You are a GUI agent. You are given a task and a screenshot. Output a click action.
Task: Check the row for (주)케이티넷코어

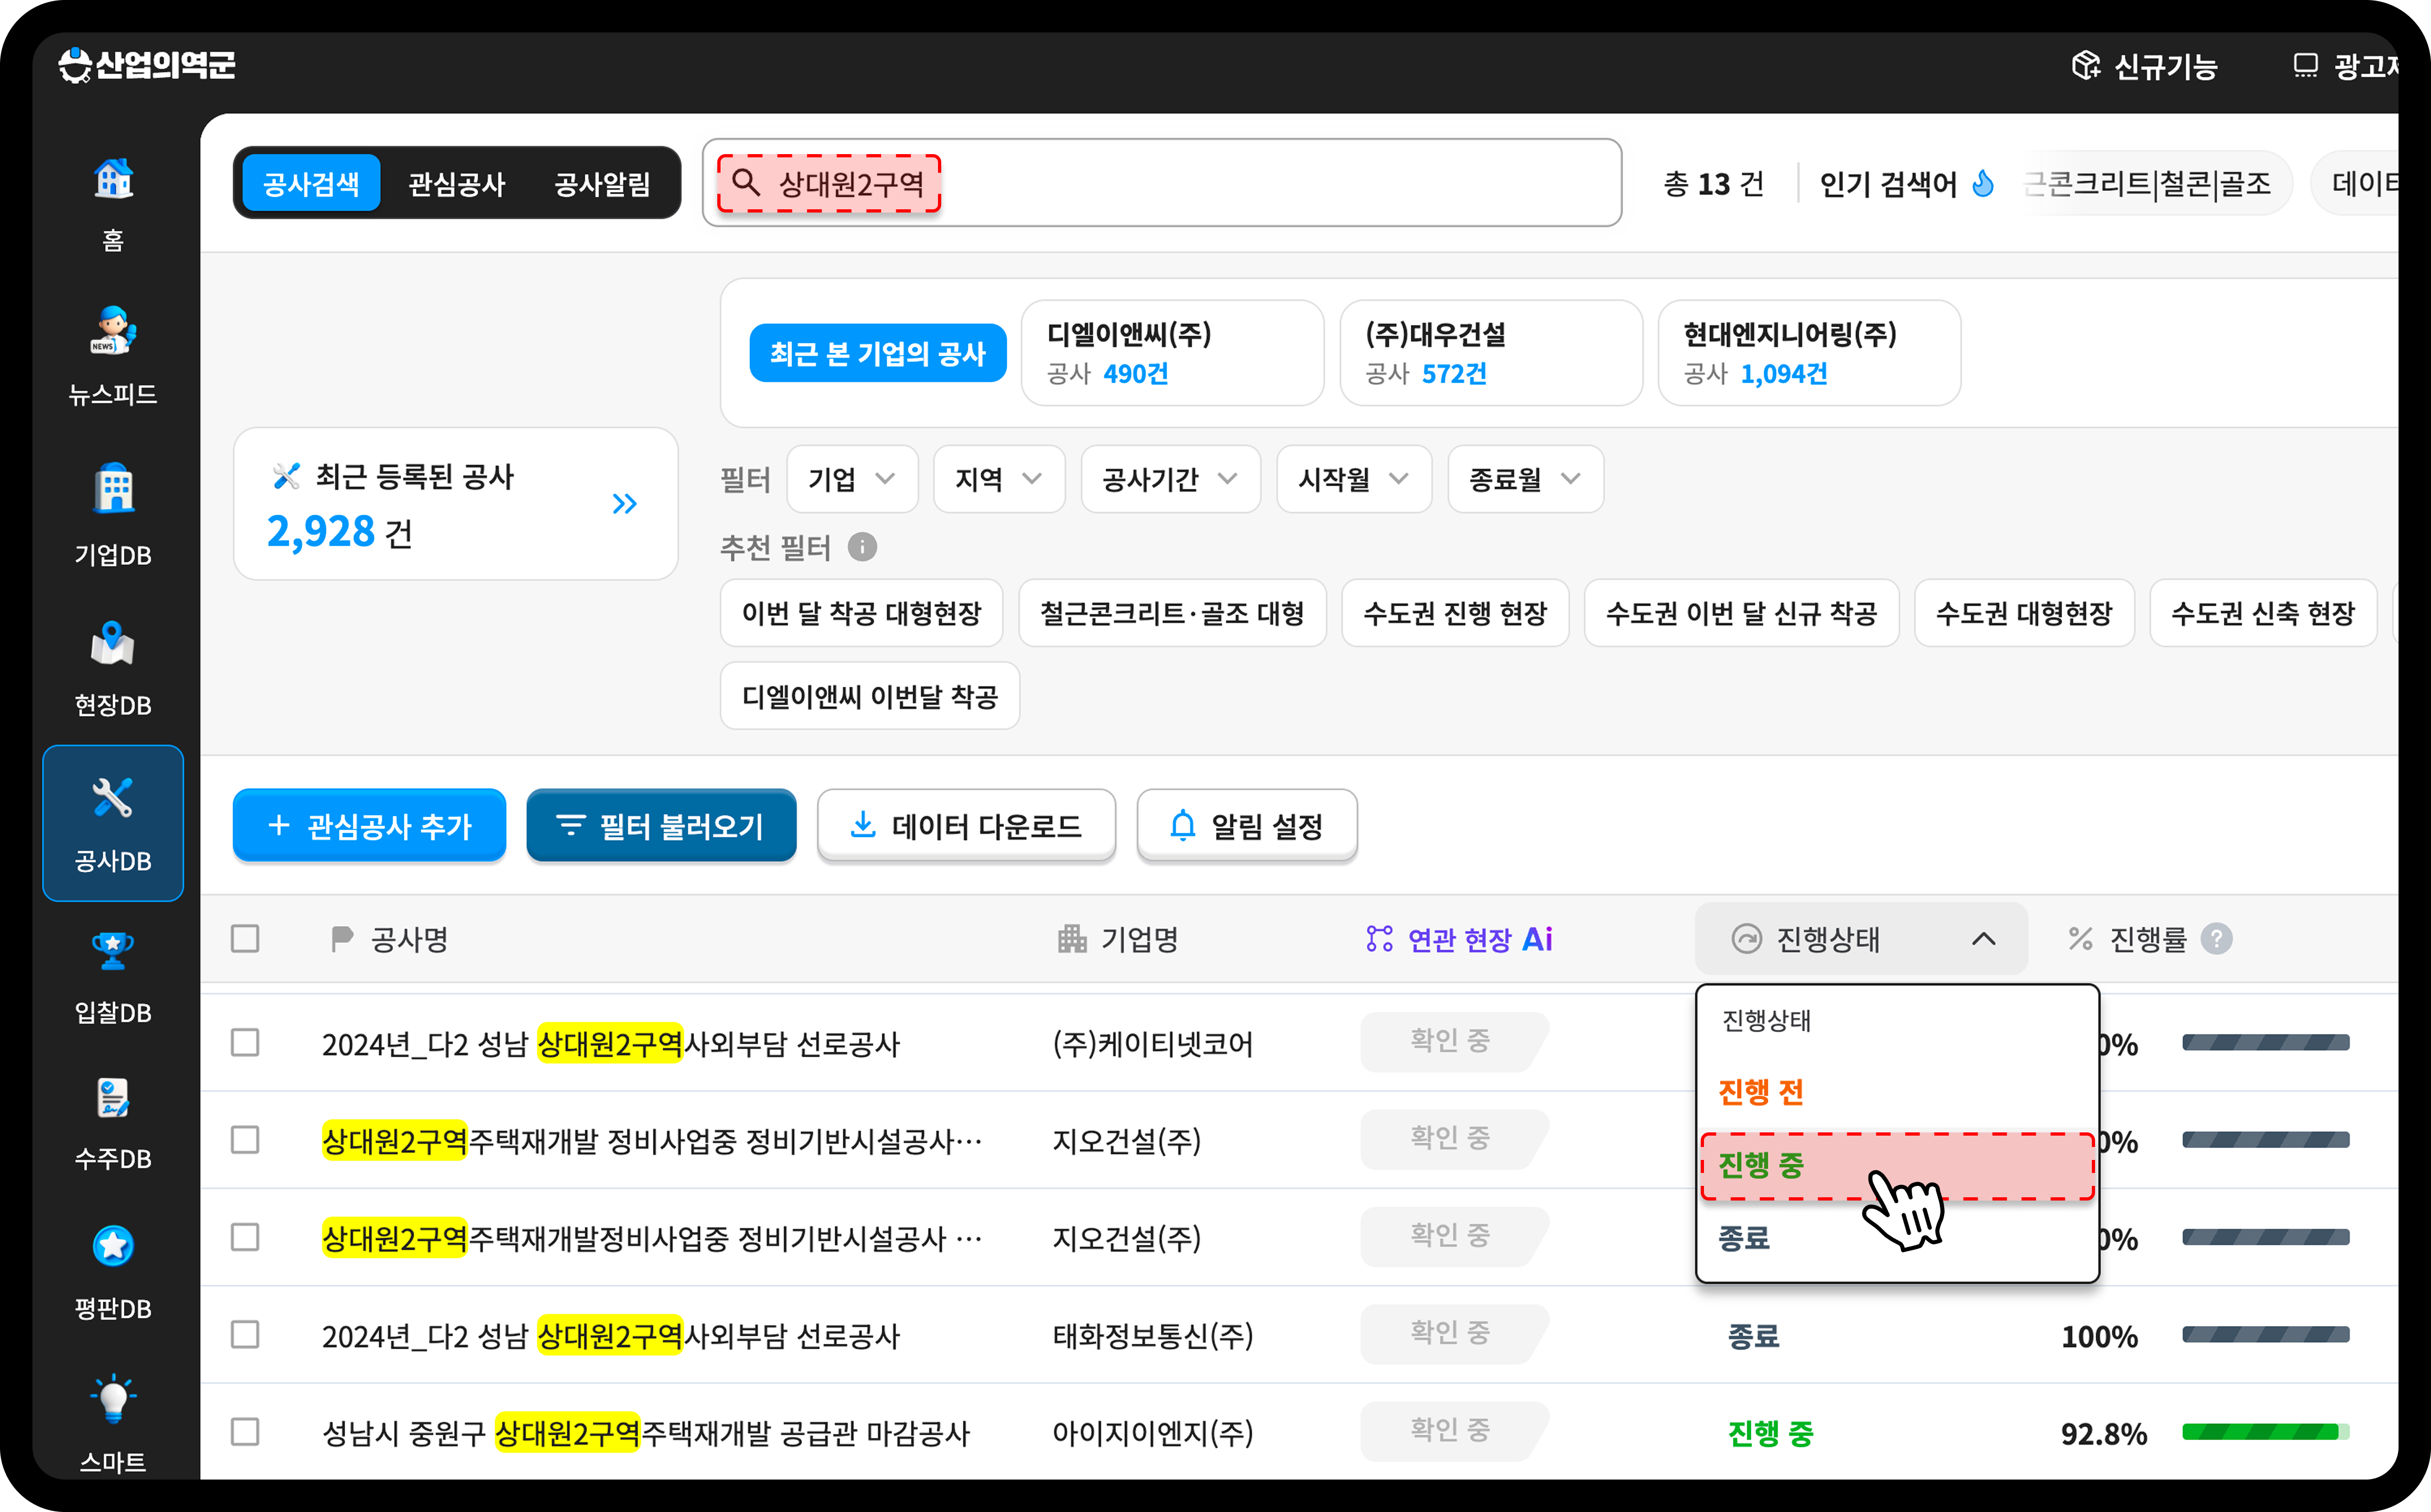point(245,1043)
